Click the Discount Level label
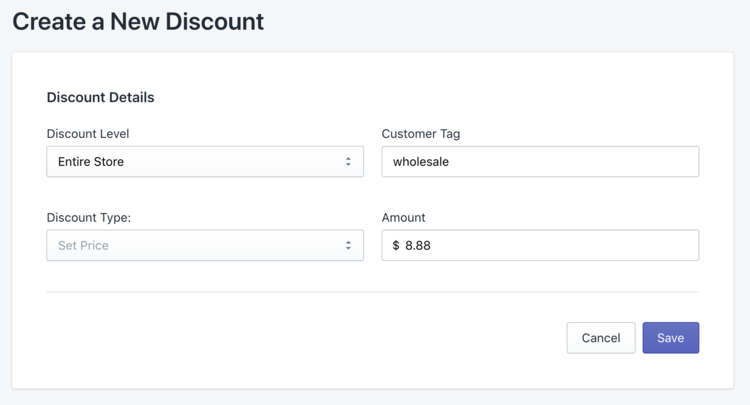Image resolution: width=750 pixels, height=405 pixels. point(88,134)
